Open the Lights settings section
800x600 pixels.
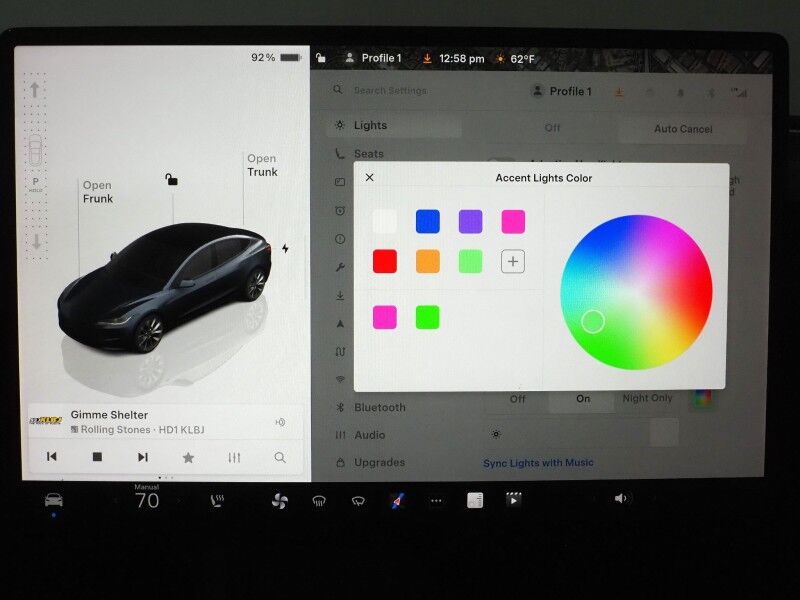point(370,126)
